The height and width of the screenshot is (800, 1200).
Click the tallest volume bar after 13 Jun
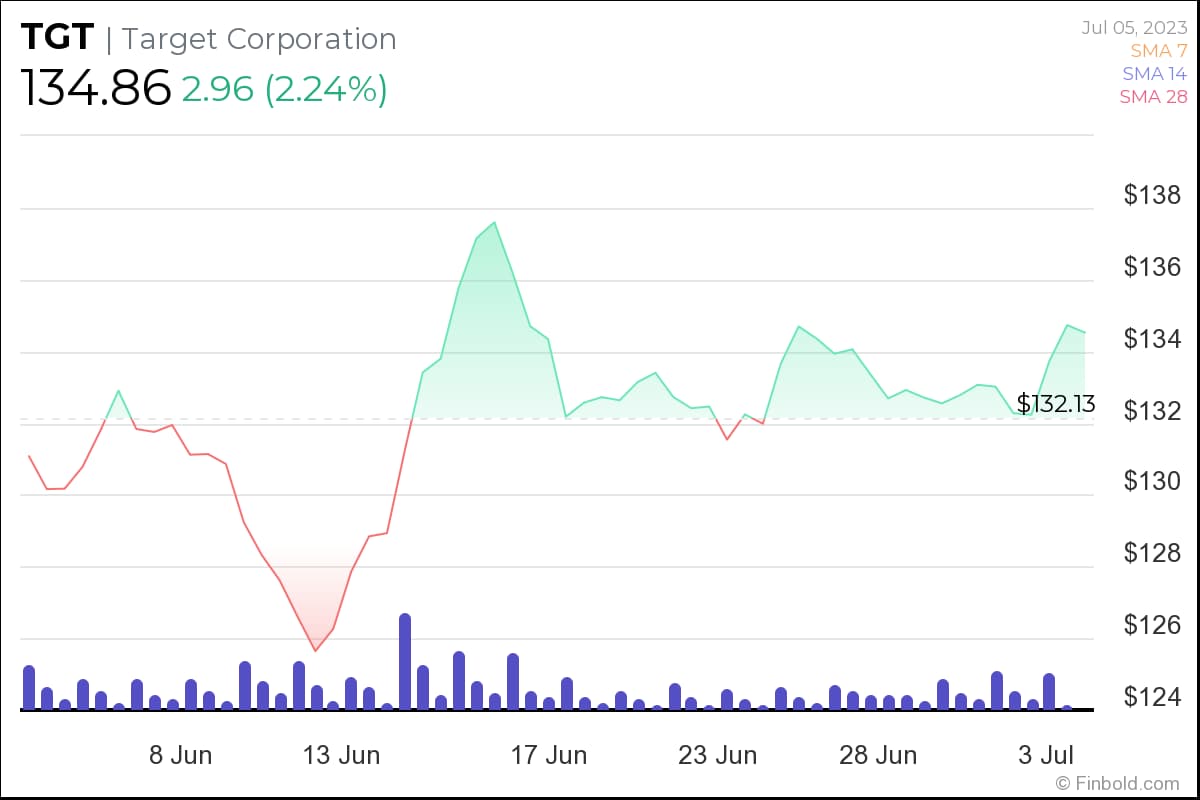[x=405, y=662]
